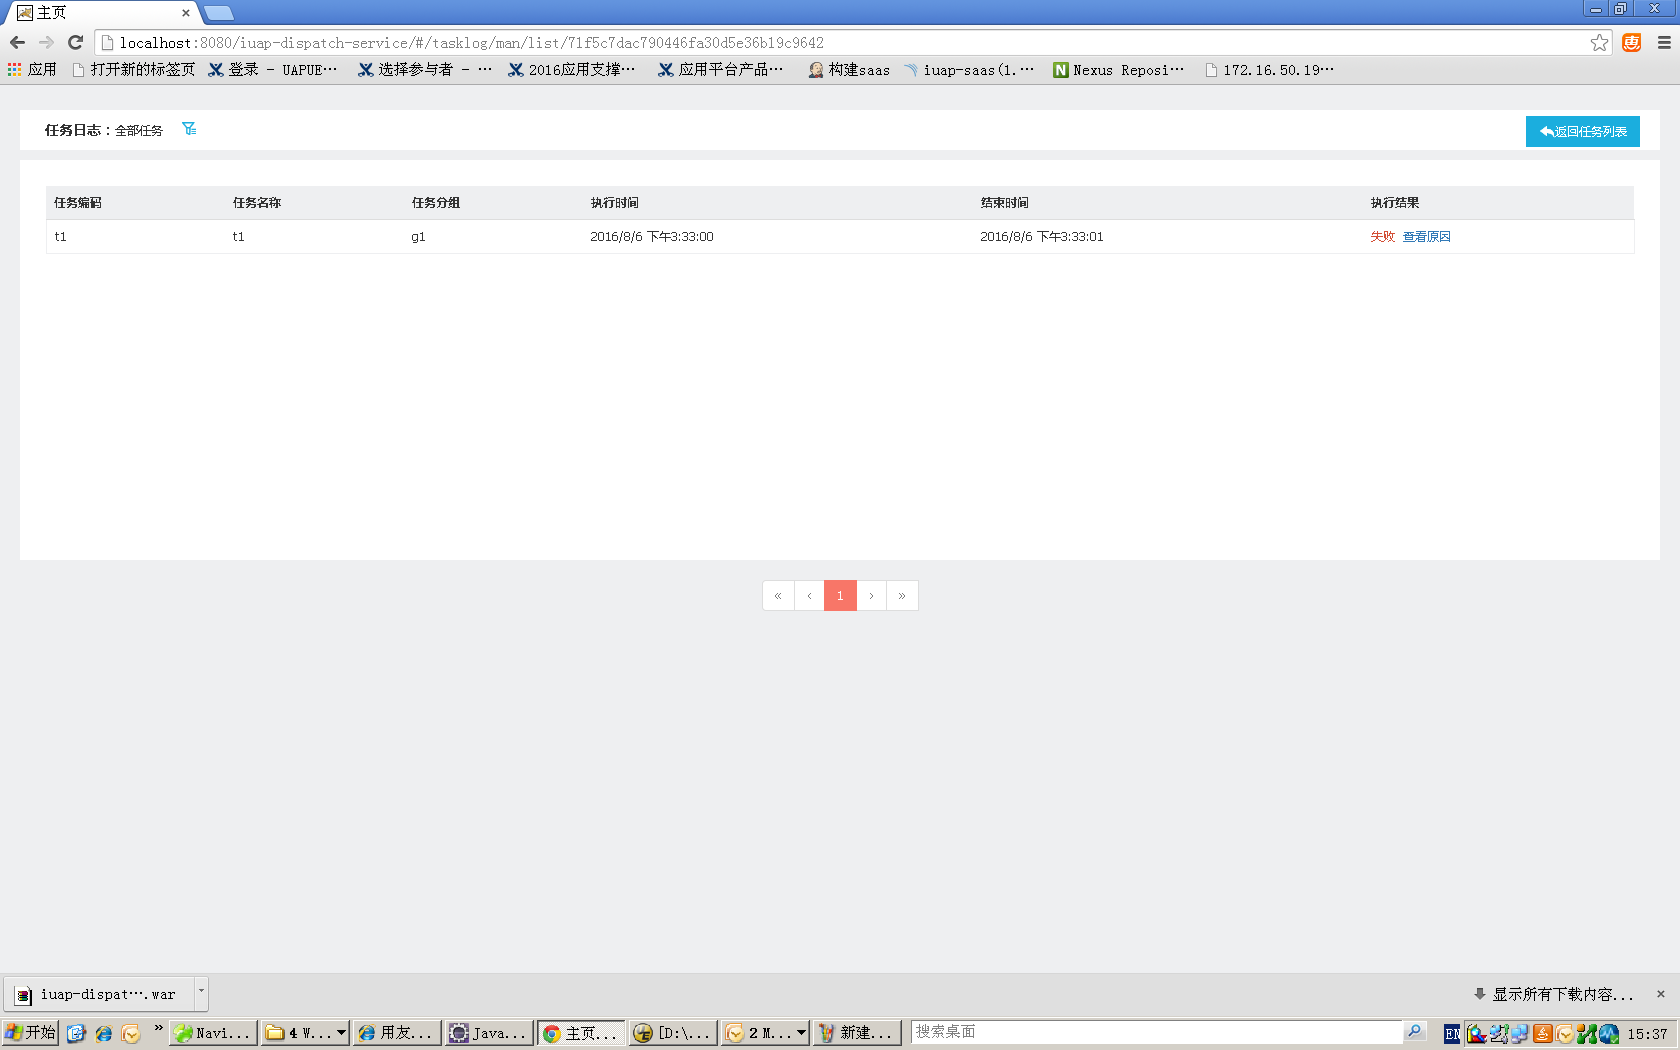Expand the iuap-dispat war download options arrow

pos(201,992)
